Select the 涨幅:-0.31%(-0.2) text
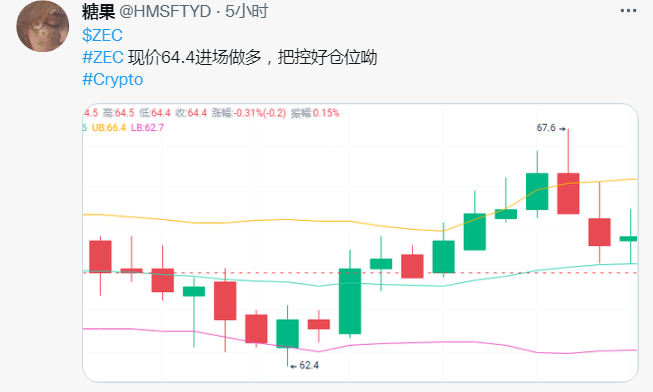 (x=249, y=113)
